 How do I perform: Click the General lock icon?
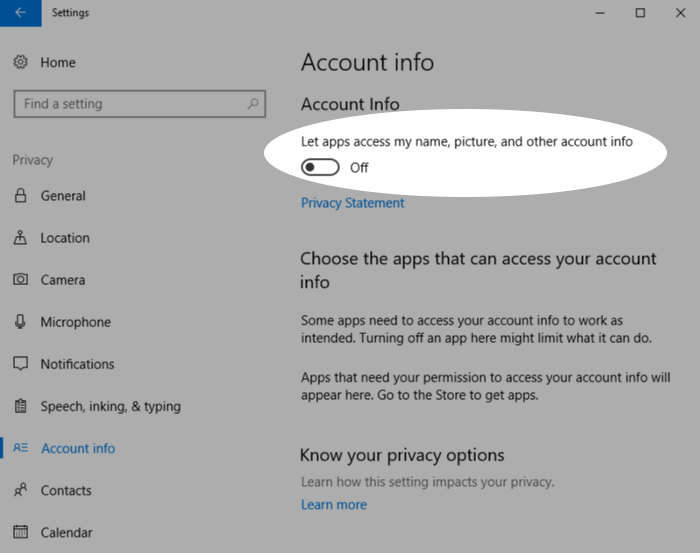click(x=21, y=195)
